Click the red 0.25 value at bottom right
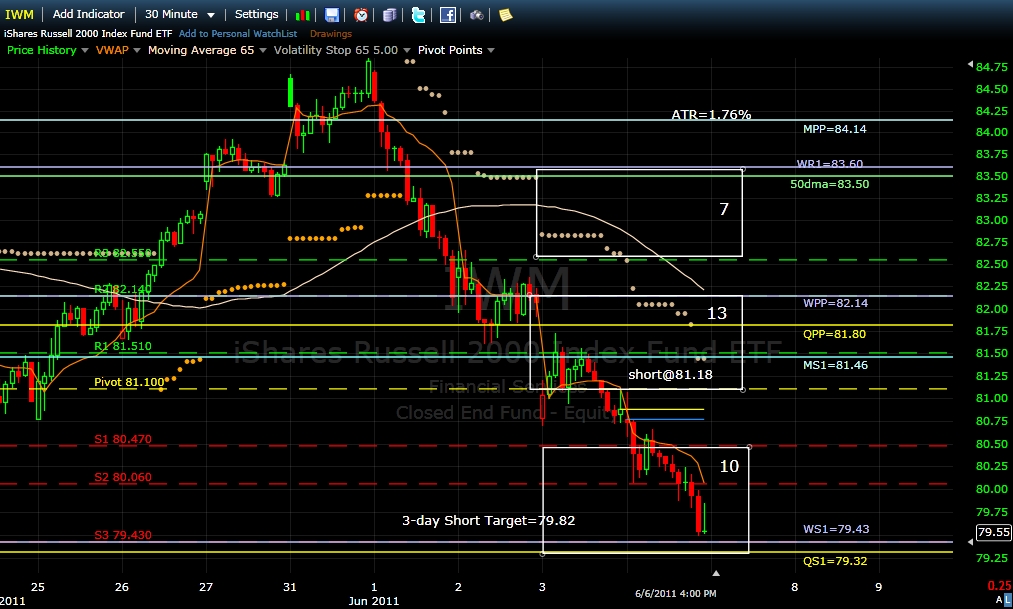1013x609 pixels. pyautogui.click(x=999, y=586)
